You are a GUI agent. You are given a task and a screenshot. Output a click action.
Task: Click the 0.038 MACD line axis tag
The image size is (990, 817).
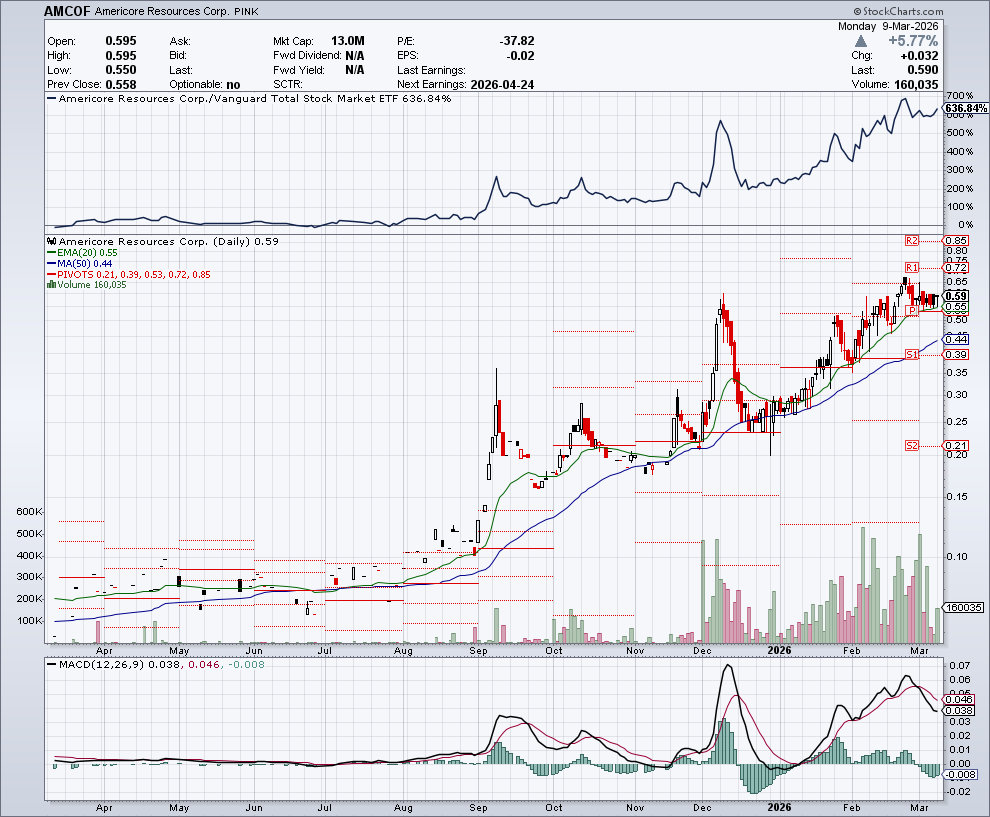tap(960, 710)
